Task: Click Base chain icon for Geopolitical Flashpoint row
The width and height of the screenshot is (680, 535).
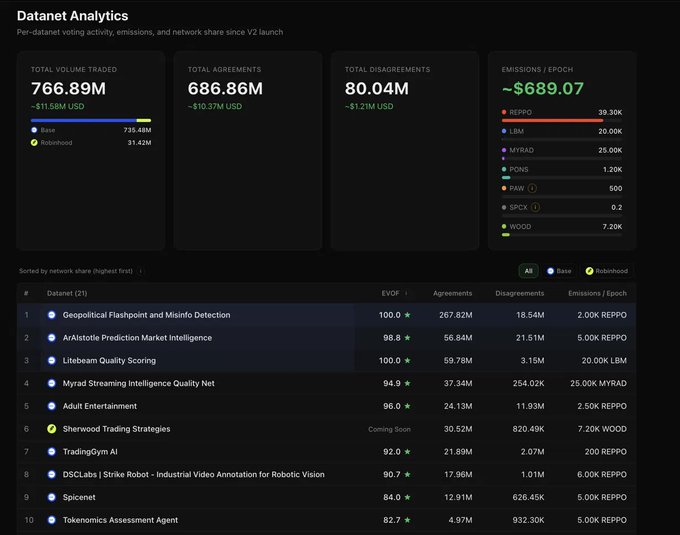Action: [52, 315]
